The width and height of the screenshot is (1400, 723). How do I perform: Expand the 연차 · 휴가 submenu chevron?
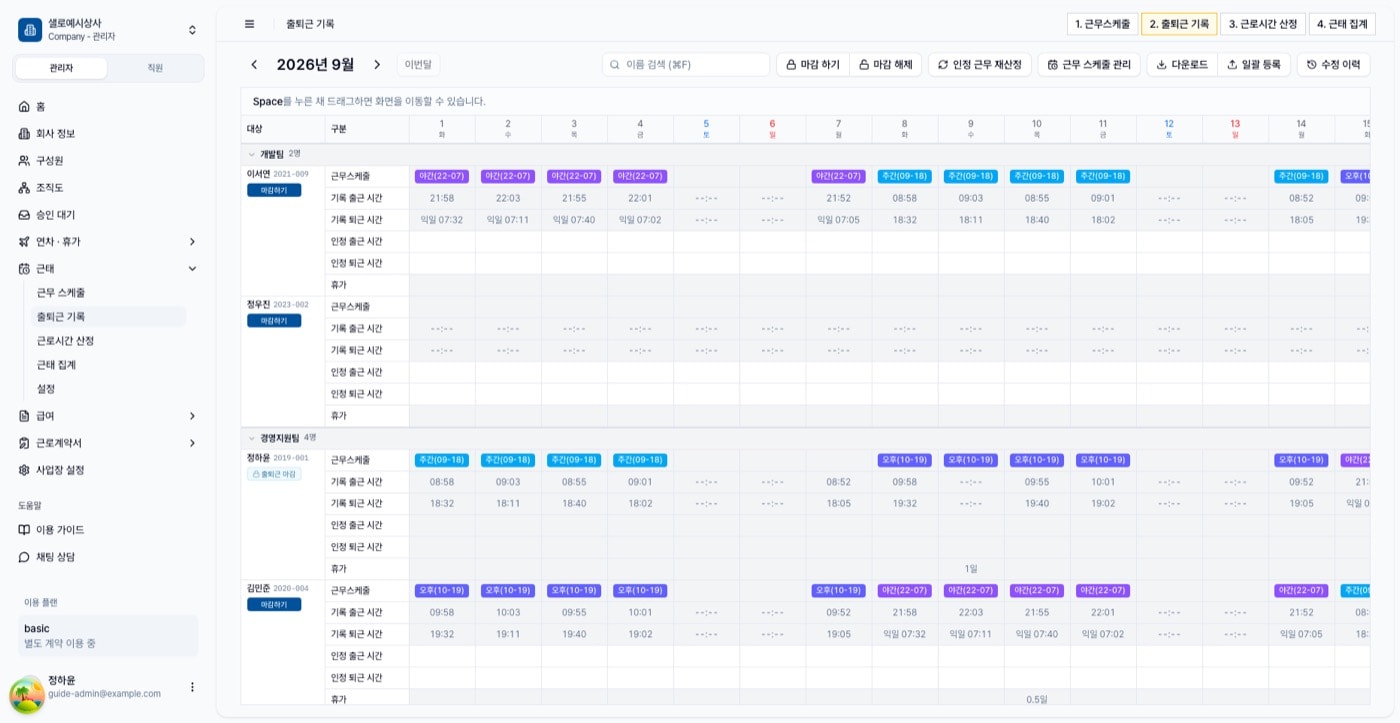192,241
